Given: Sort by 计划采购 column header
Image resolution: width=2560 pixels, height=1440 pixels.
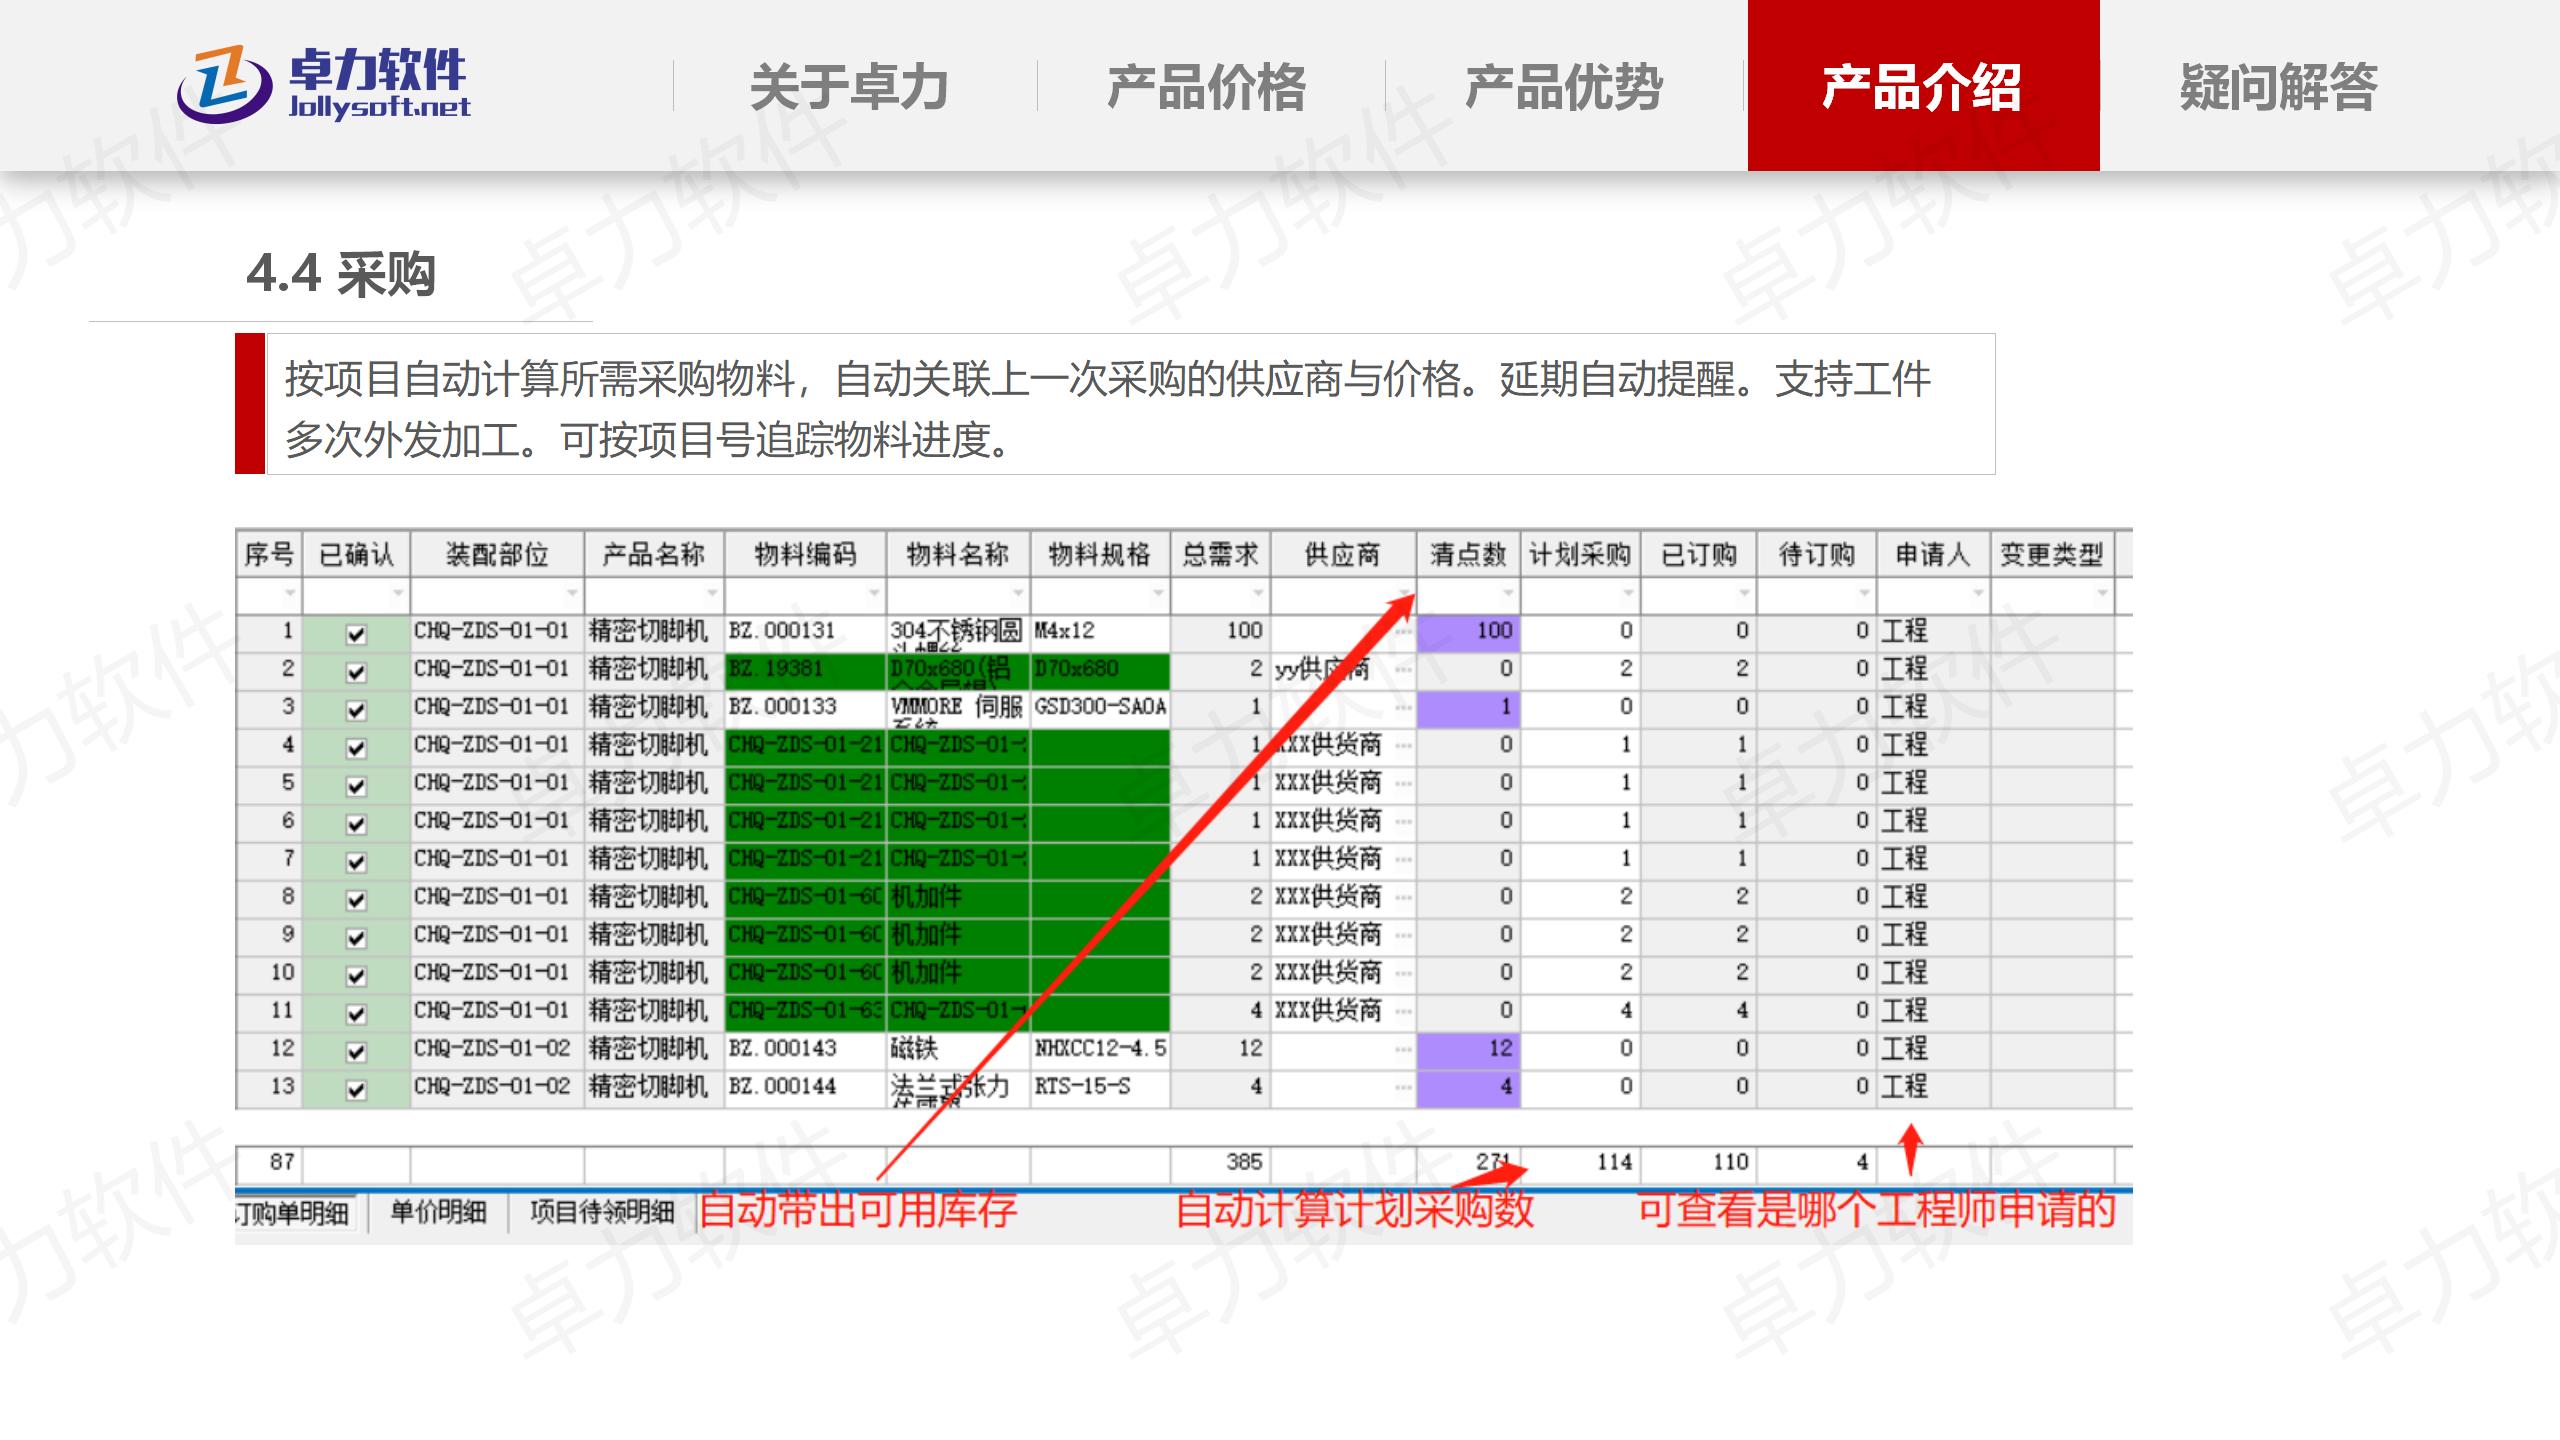Looking at the screenshot, I should [x=1580, y=554].
